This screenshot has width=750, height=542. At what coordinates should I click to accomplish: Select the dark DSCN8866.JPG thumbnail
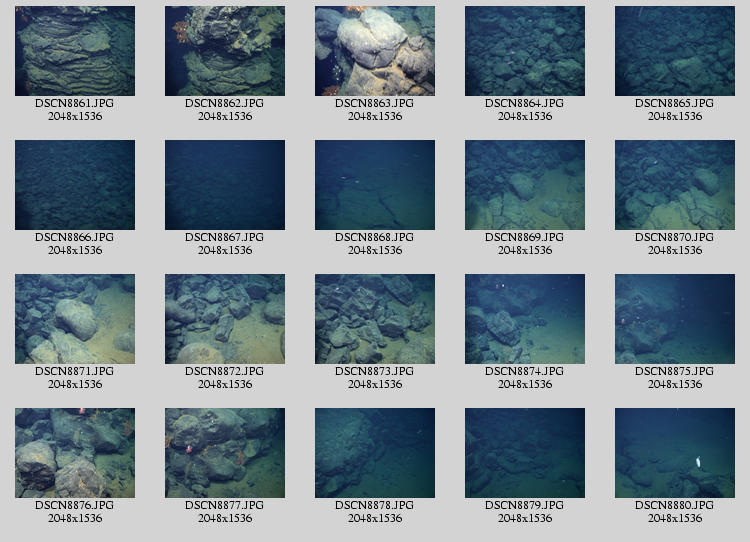(75, 185)
